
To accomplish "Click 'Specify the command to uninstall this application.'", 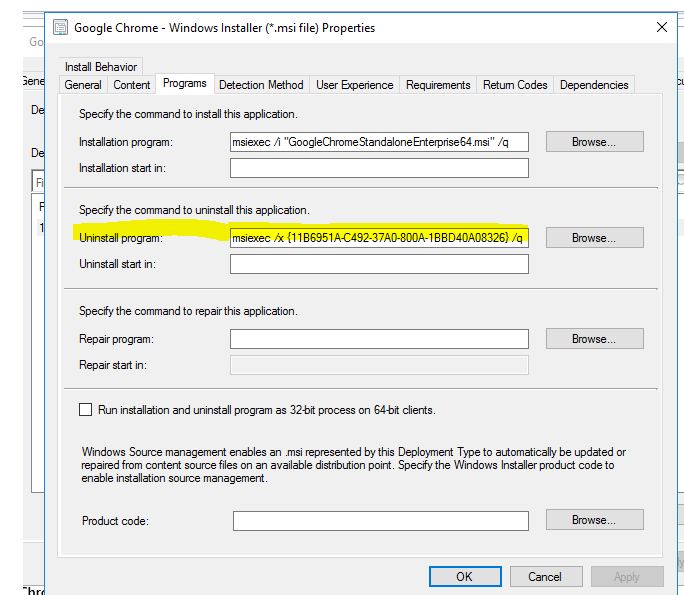I will [194, 210].
